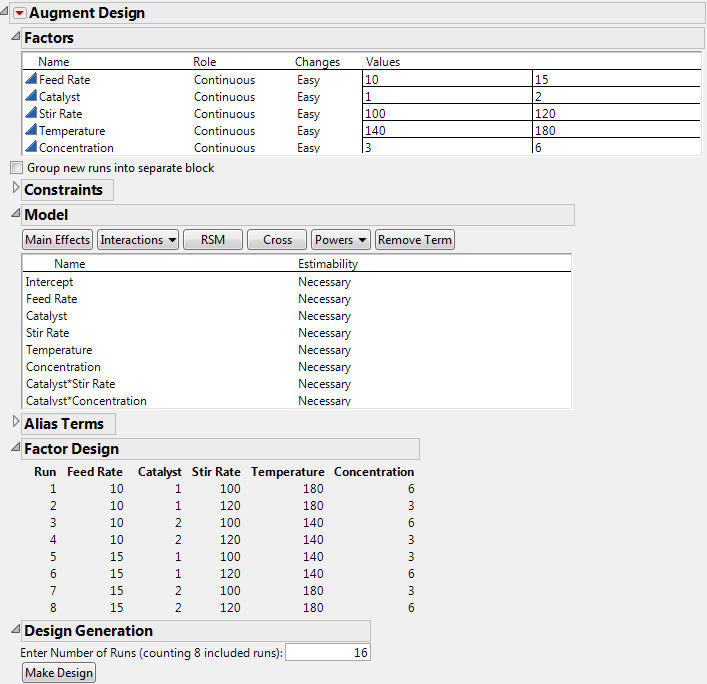The height and width of the screenshot is (684, 707).
Task: Click the Make Design button
Action: coord(59,673)
